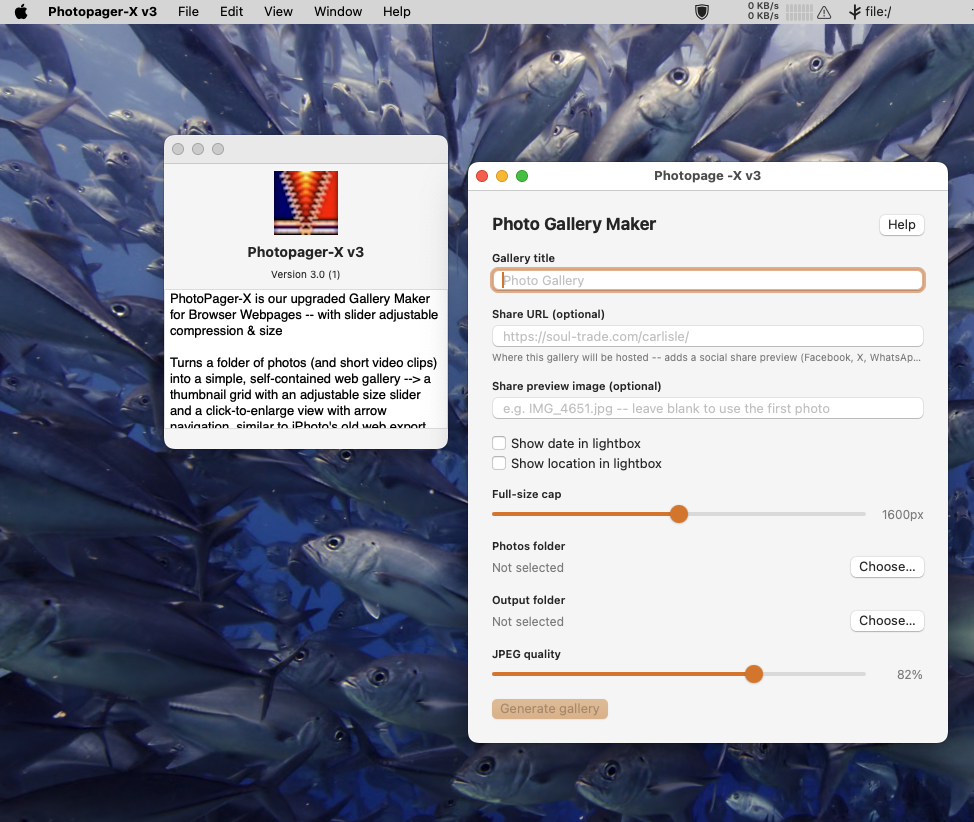Click the network speed KB/s indicator
This screenshot has width=974, height=822.
(763, 11)
